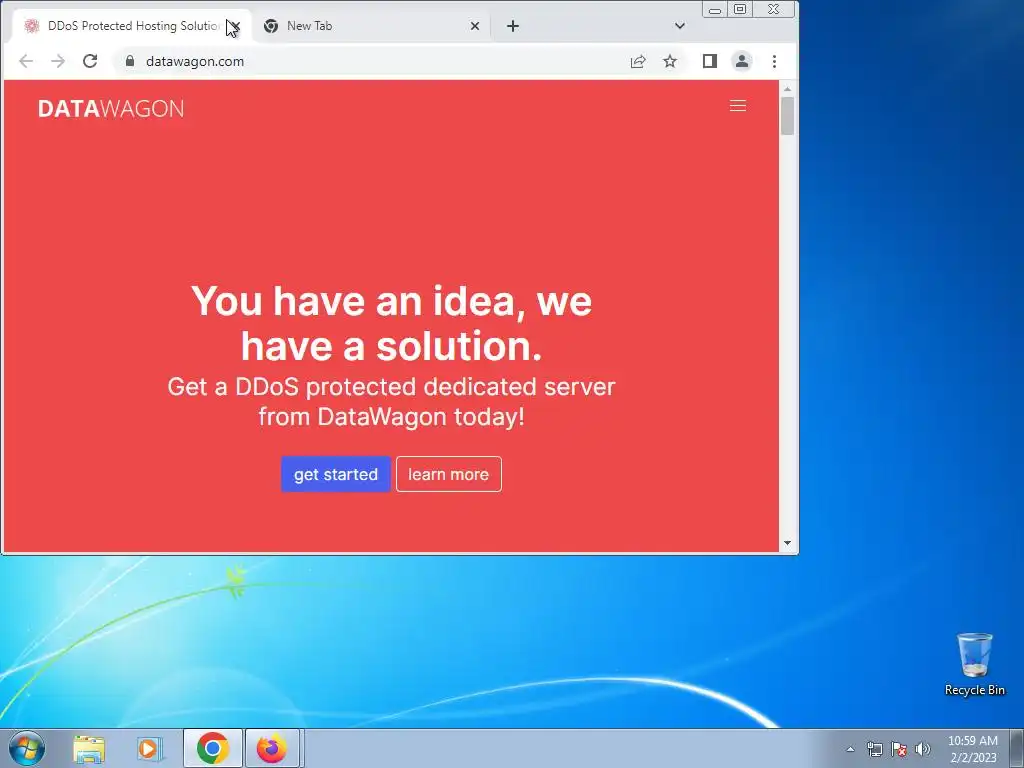The height and width of the screenshot is (768, 1024).
Task: Show hidden system tray icons
Action: pyautogui.click(x=850, y=749)
